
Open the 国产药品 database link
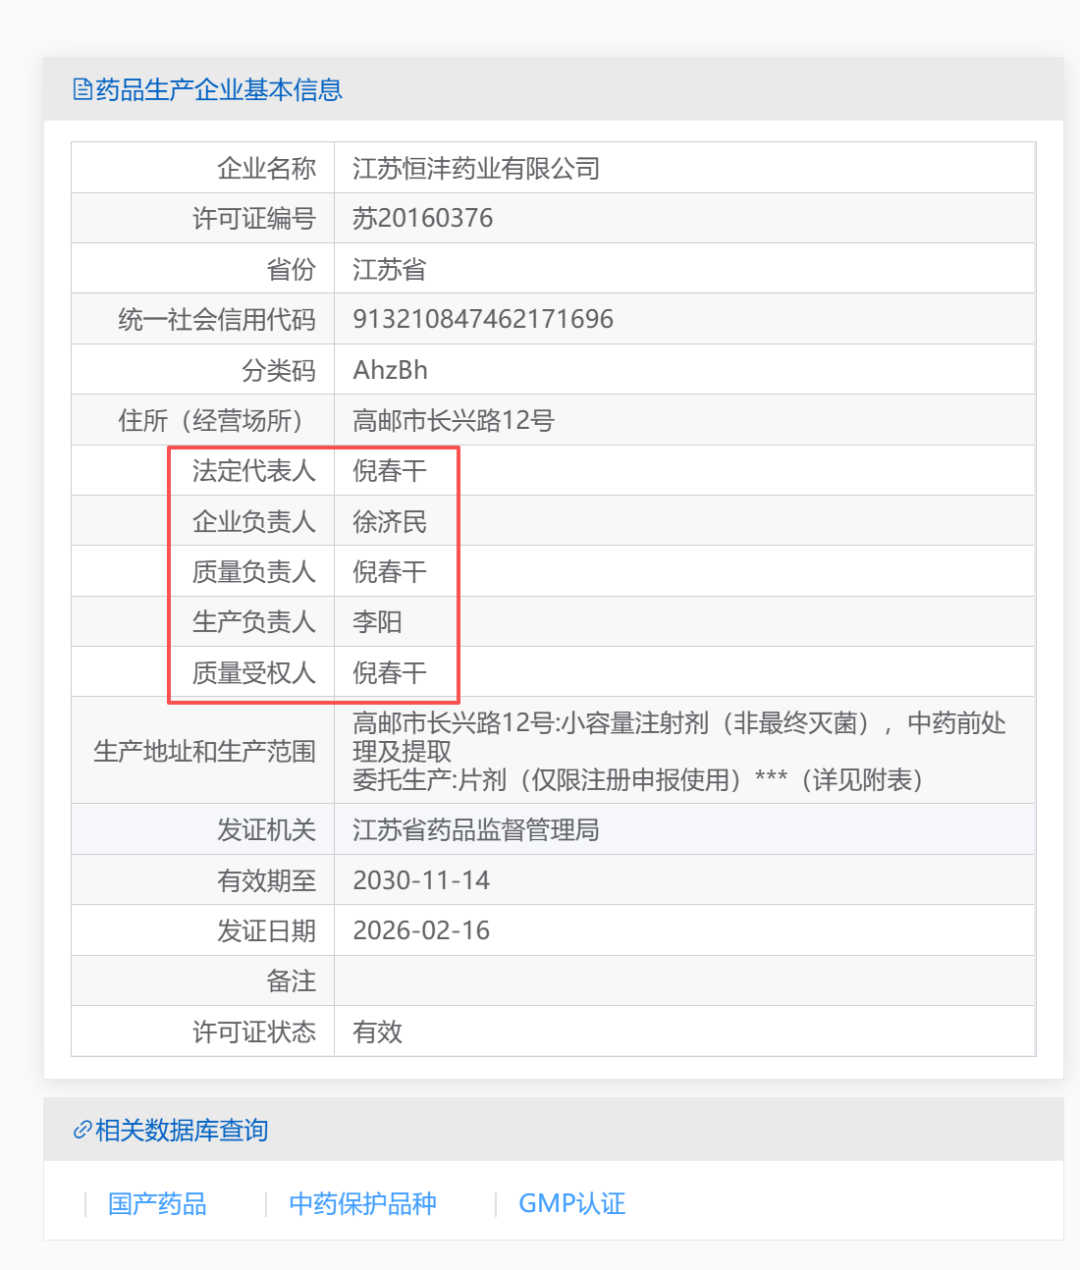(157, 1204)
